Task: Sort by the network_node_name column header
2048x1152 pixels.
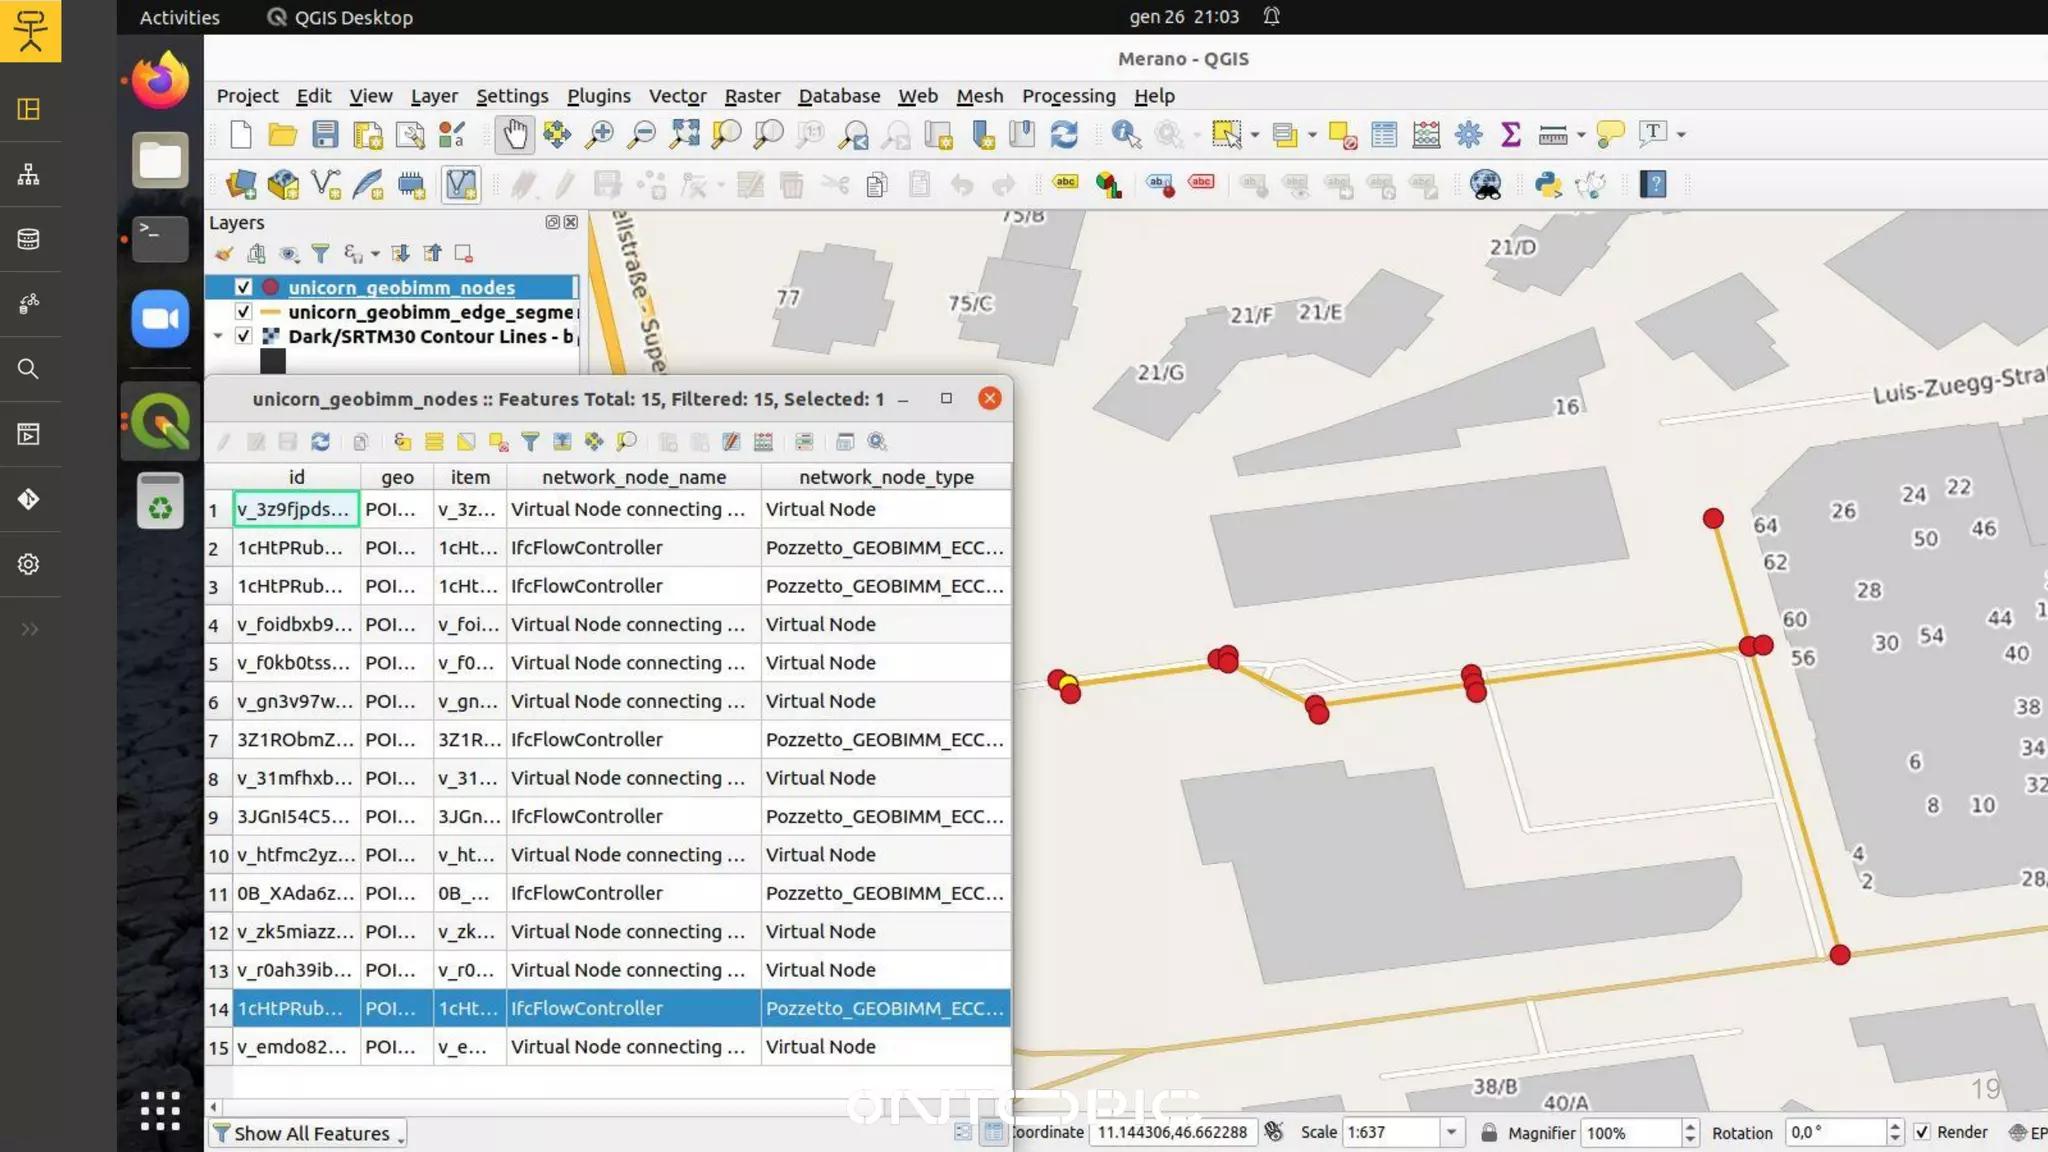Action: [633, 477]
